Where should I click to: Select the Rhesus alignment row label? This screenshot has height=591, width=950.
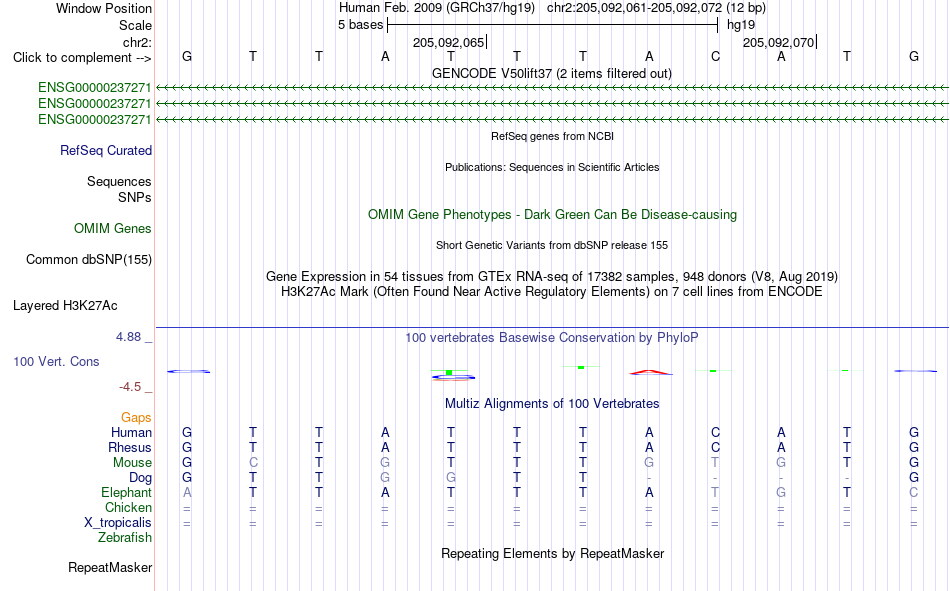point(130,447)
